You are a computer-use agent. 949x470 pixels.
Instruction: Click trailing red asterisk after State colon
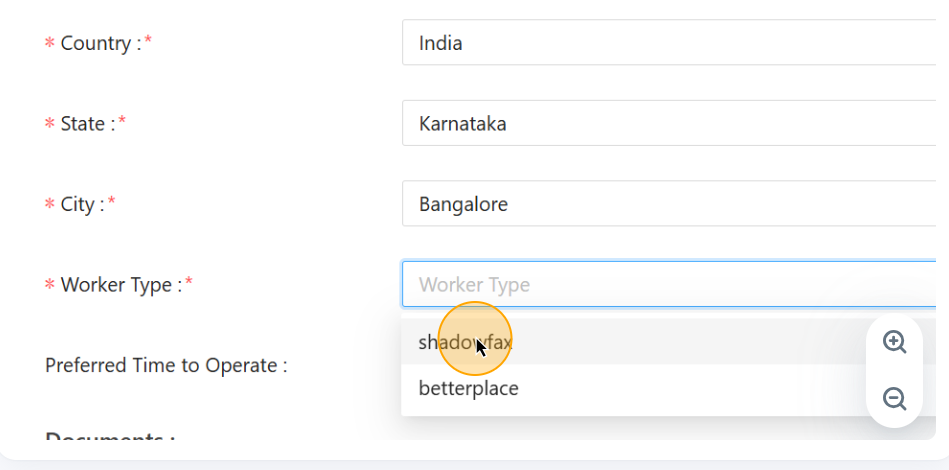point(122,122)
